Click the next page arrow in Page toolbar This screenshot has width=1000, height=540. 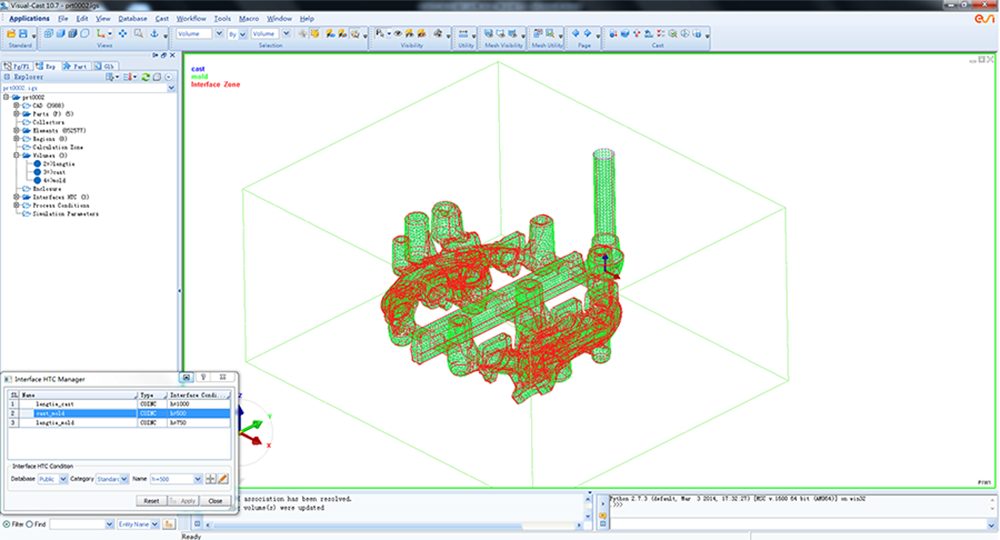[587, 34]
